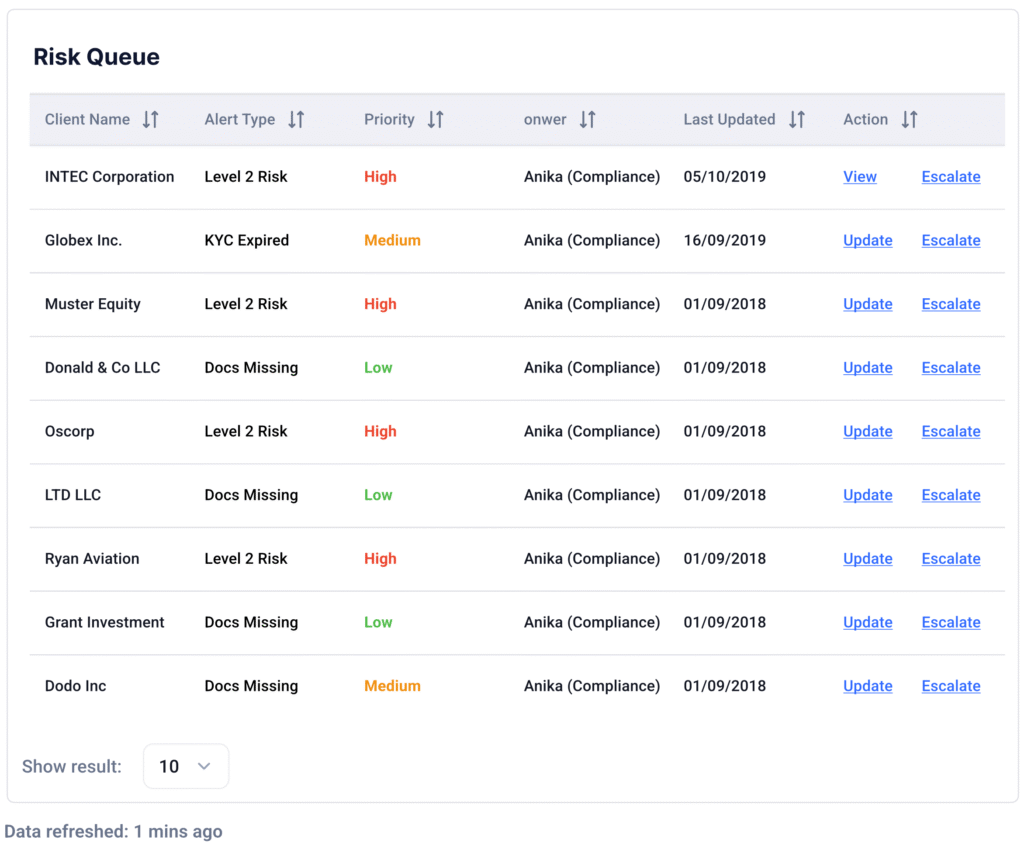
Task: Update the Globex Inc. record
Action: pyautogui.click(x=867, y=241)
